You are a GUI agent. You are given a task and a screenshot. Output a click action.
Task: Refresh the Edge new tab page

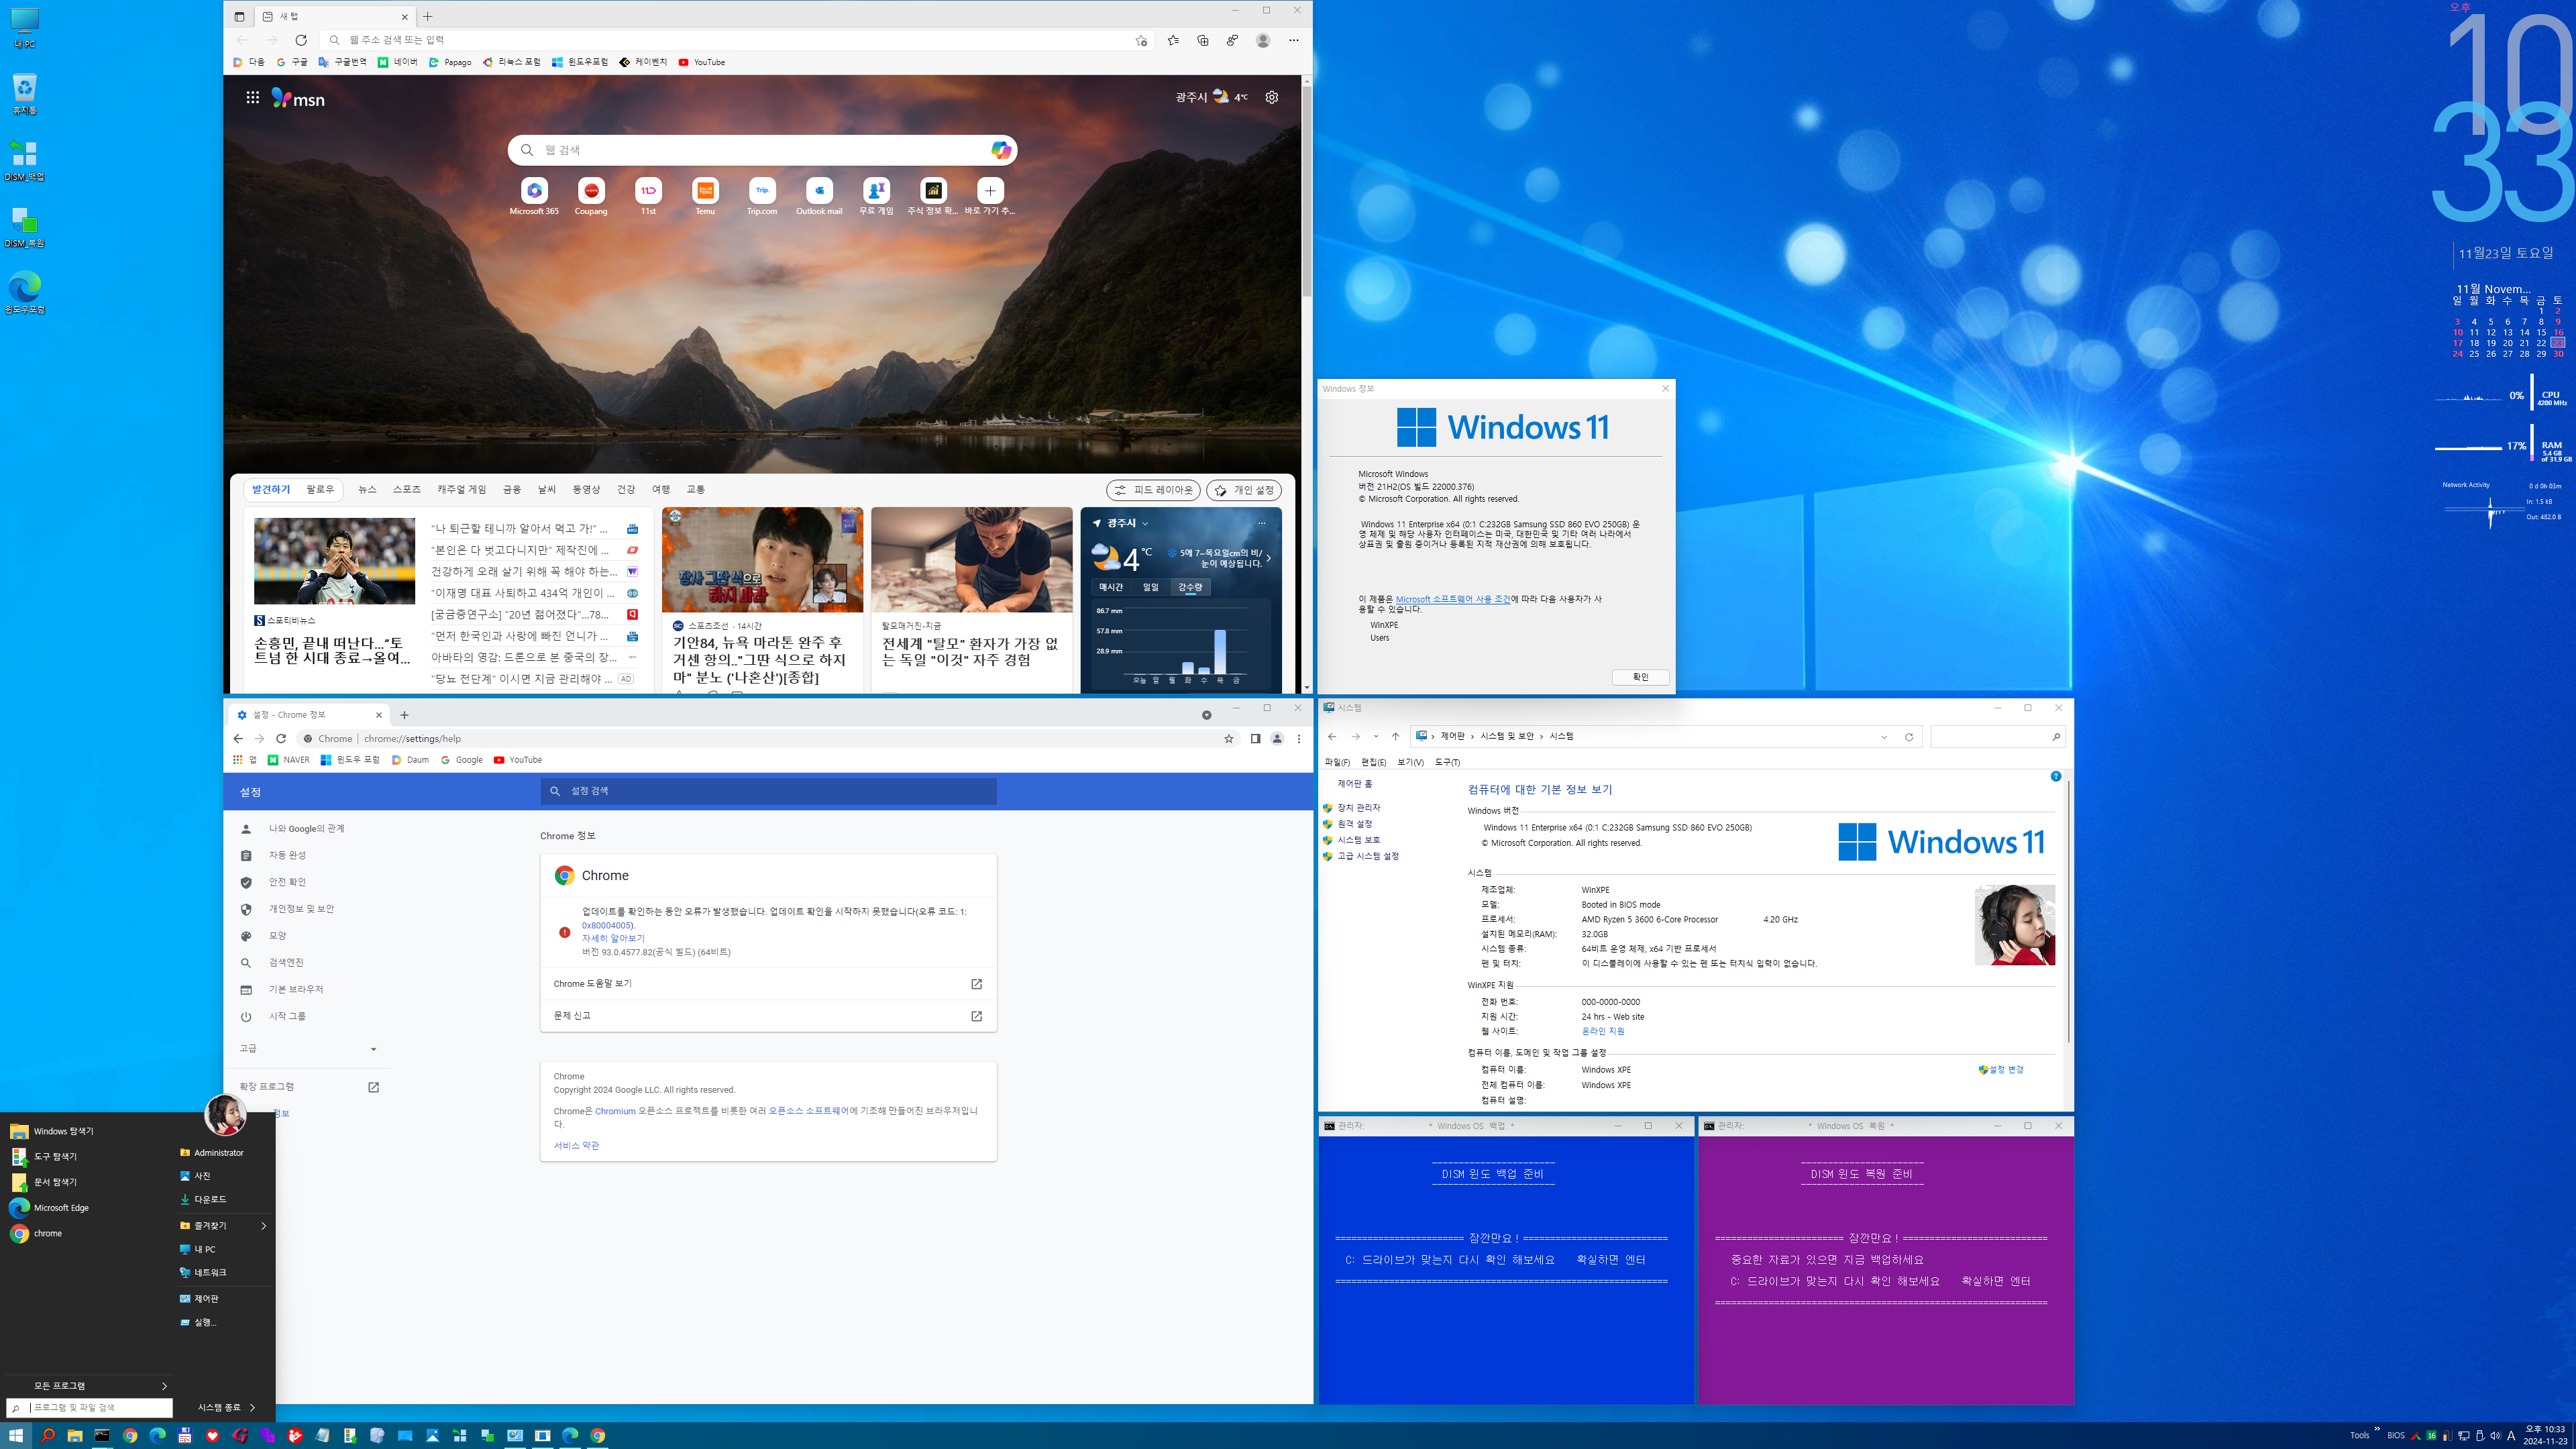(x=301, y=40)
